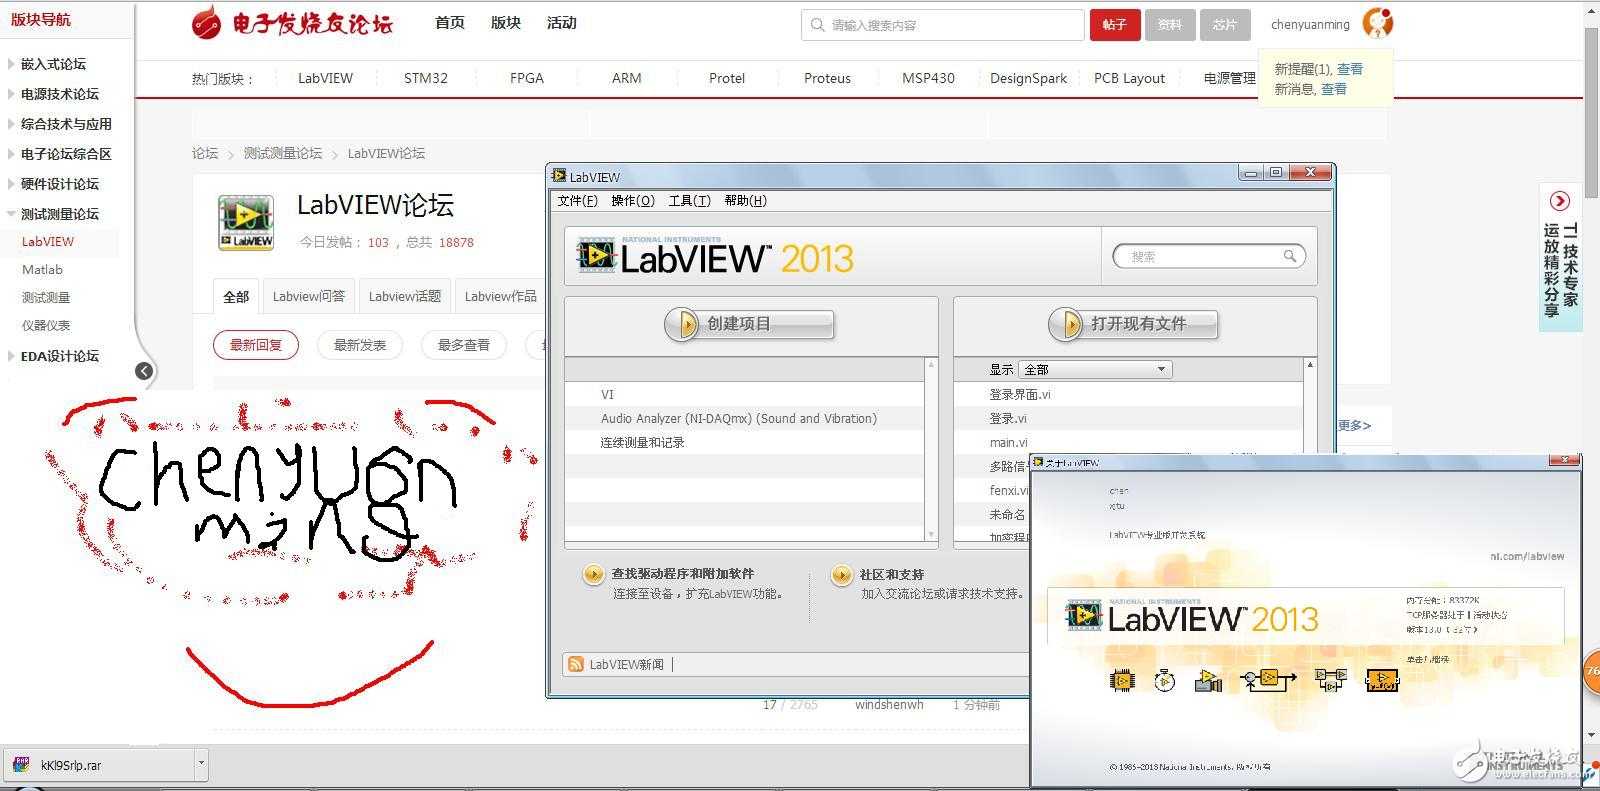The image size is (1600, 791).
Task: Click the grey 资料 search button
Action: [1170, 25]
